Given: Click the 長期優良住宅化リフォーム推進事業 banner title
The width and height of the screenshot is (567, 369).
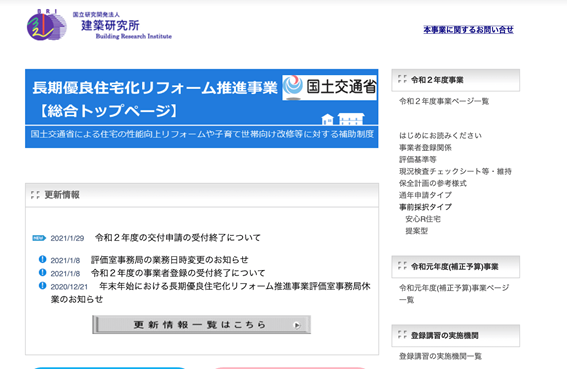Looking at the screenshot, I should tap(155, 88).
